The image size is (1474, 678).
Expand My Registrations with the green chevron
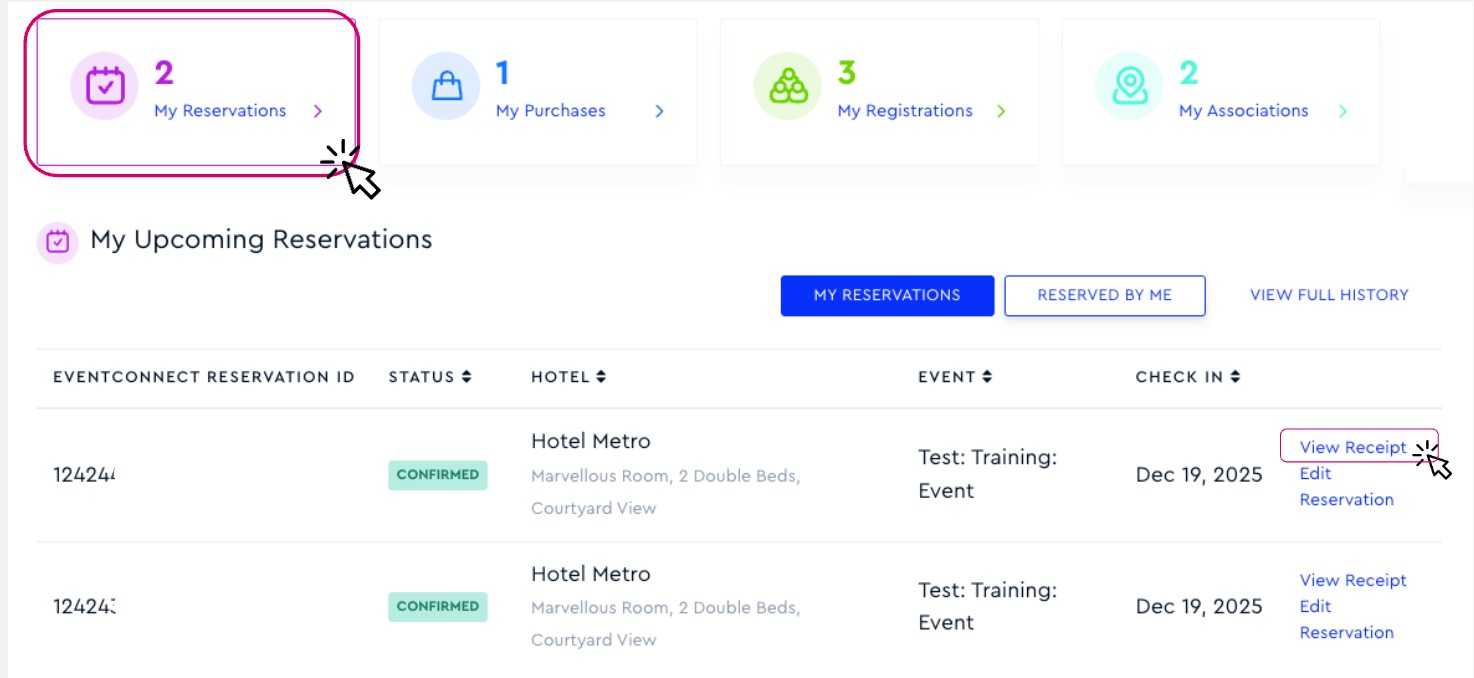point(1002,111)
